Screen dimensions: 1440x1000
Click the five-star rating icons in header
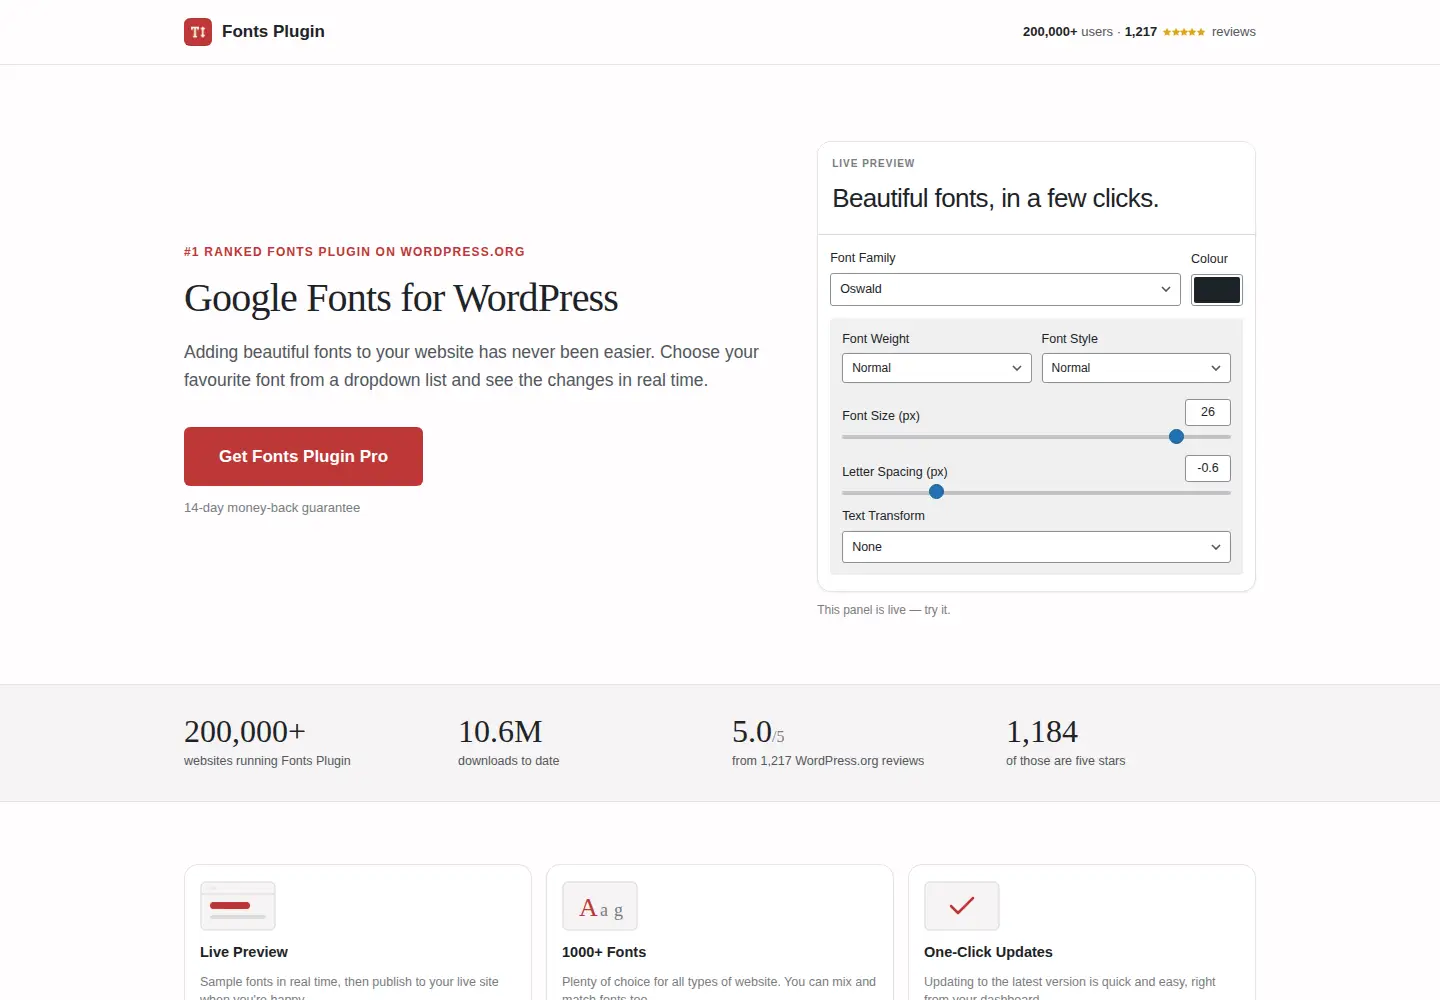pyautogui.click(x=1184, y=32)
